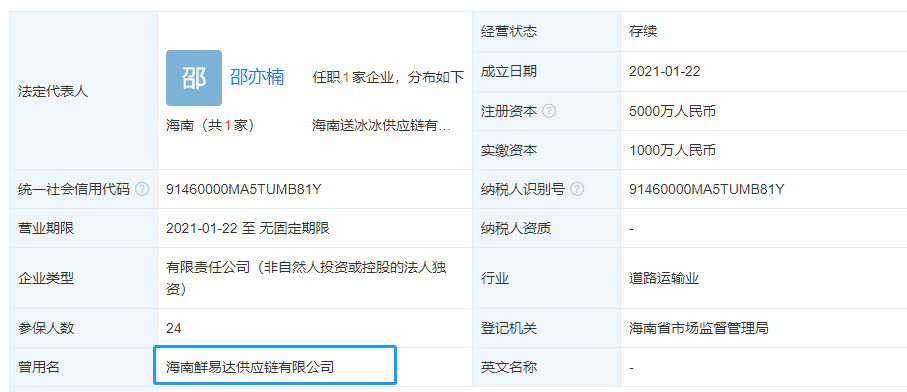
Task: Click the help icon beside 注册资本
Action: tap(550, 111)
